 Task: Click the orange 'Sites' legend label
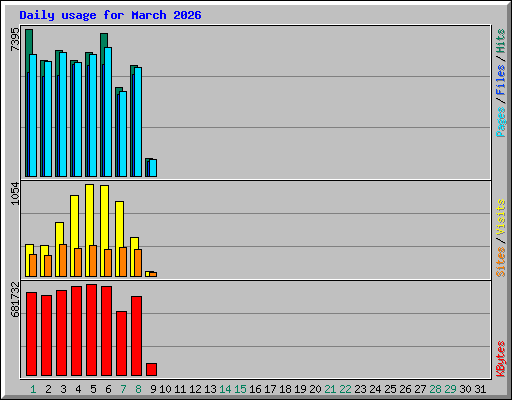click(501, 262)
